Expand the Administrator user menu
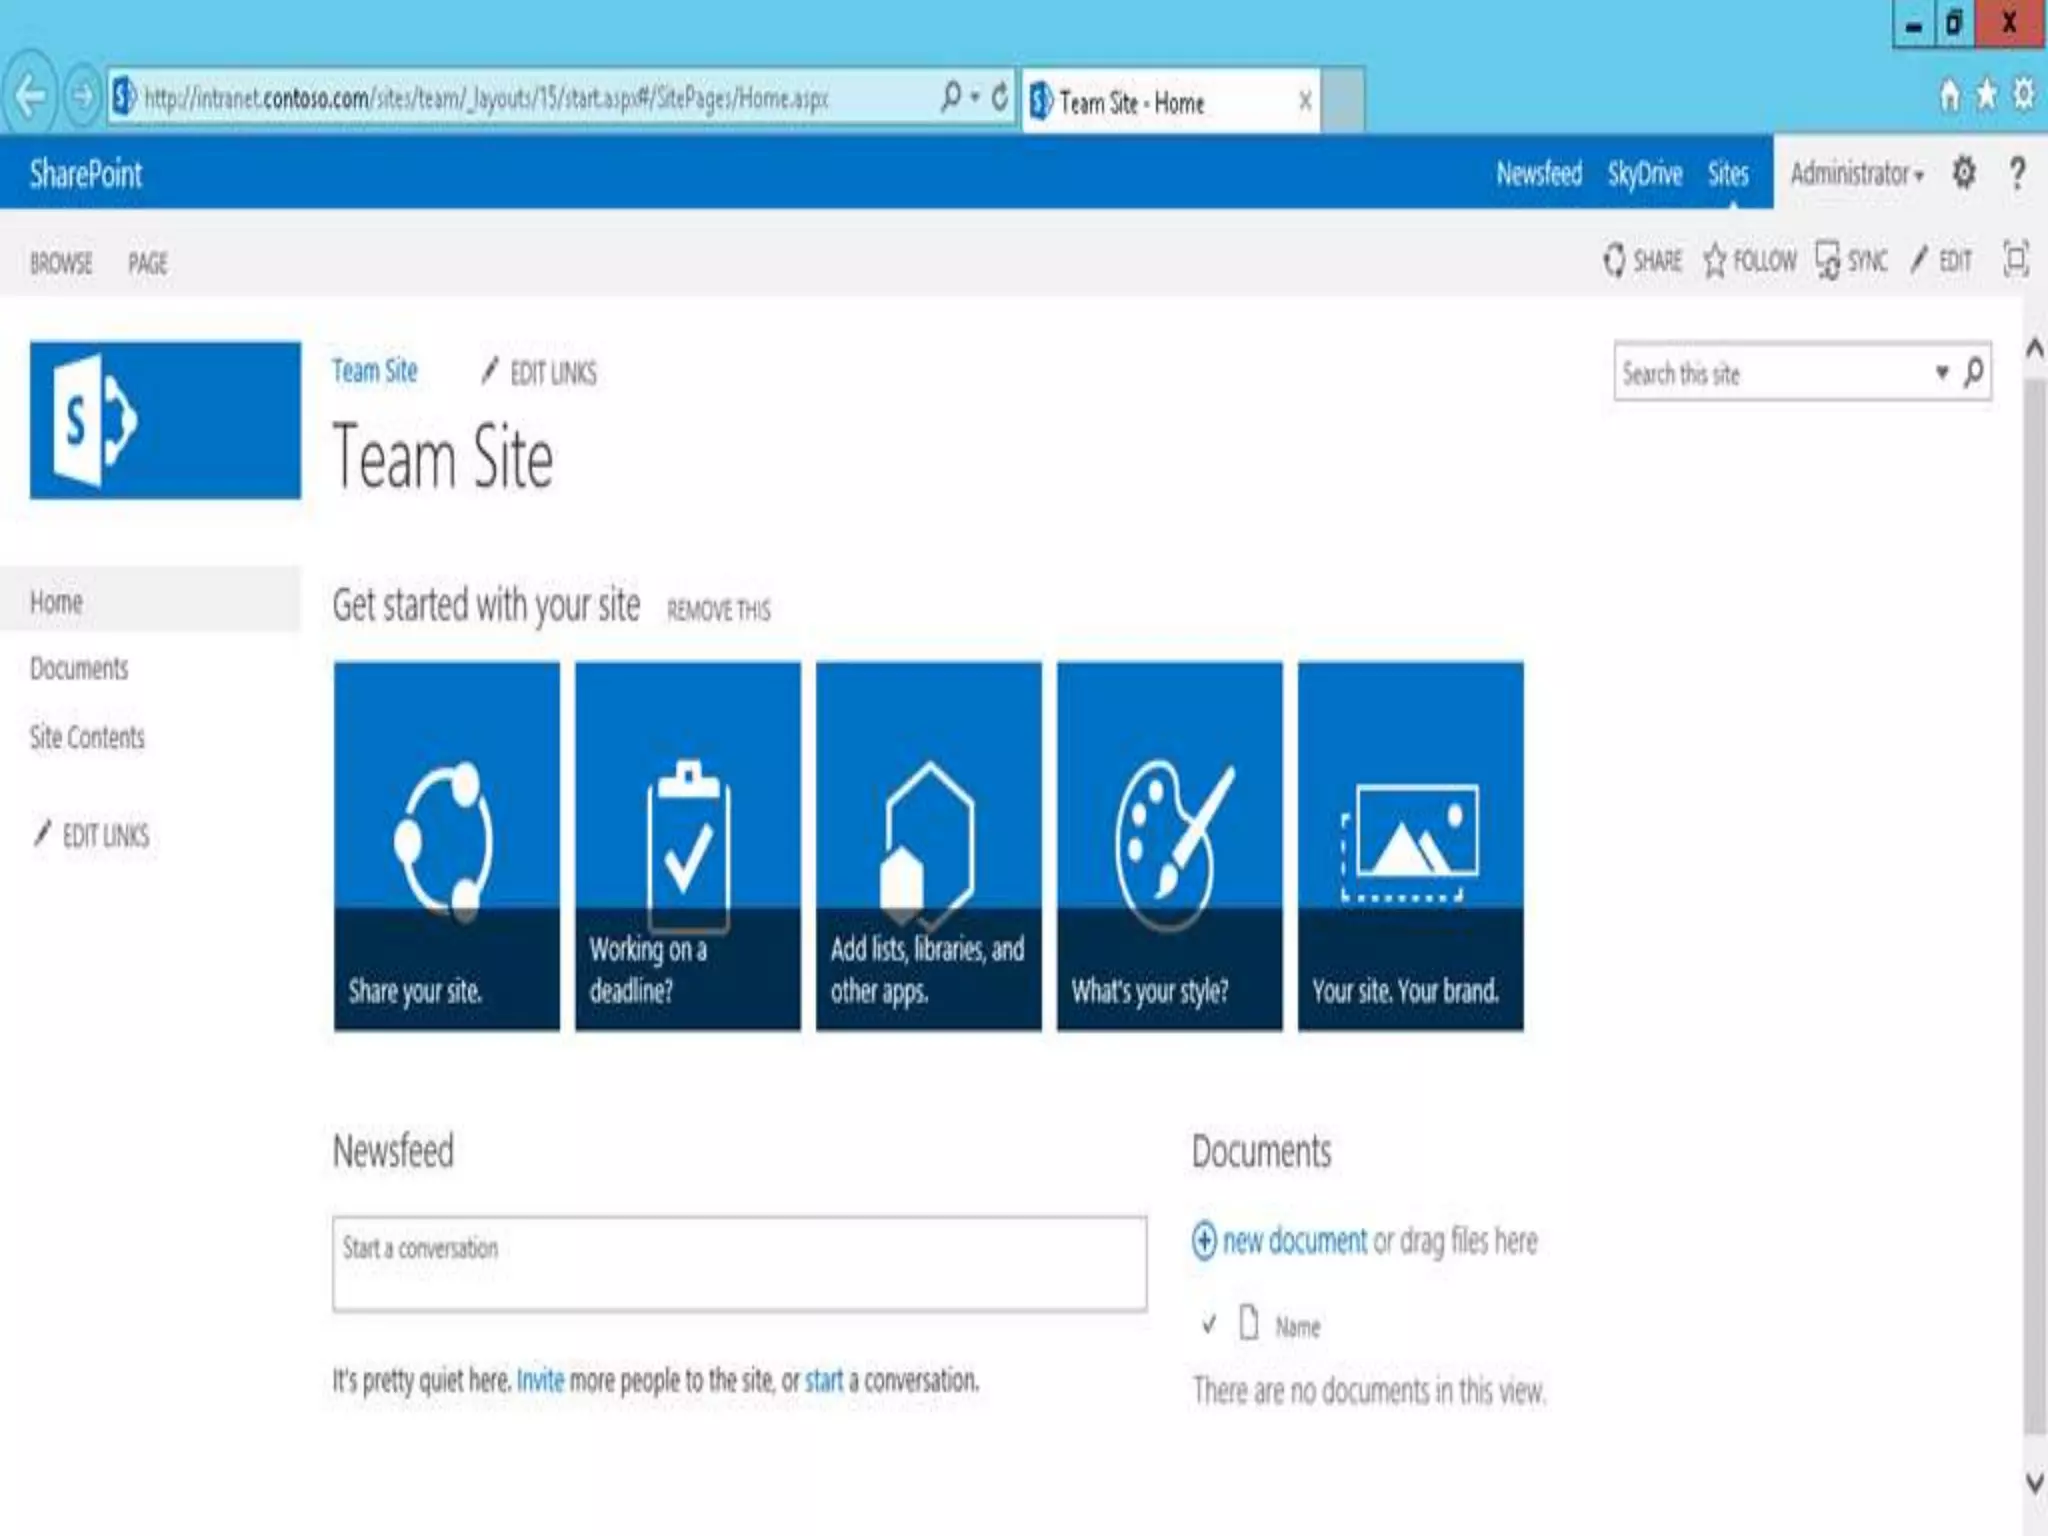 [x=1856, y=174]
